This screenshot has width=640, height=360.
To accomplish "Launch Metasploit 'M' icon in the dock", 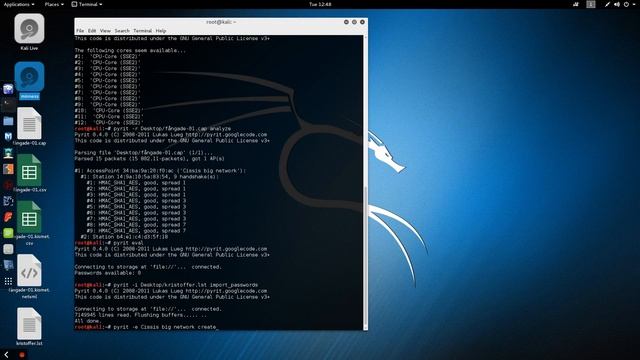I will 8,137.
